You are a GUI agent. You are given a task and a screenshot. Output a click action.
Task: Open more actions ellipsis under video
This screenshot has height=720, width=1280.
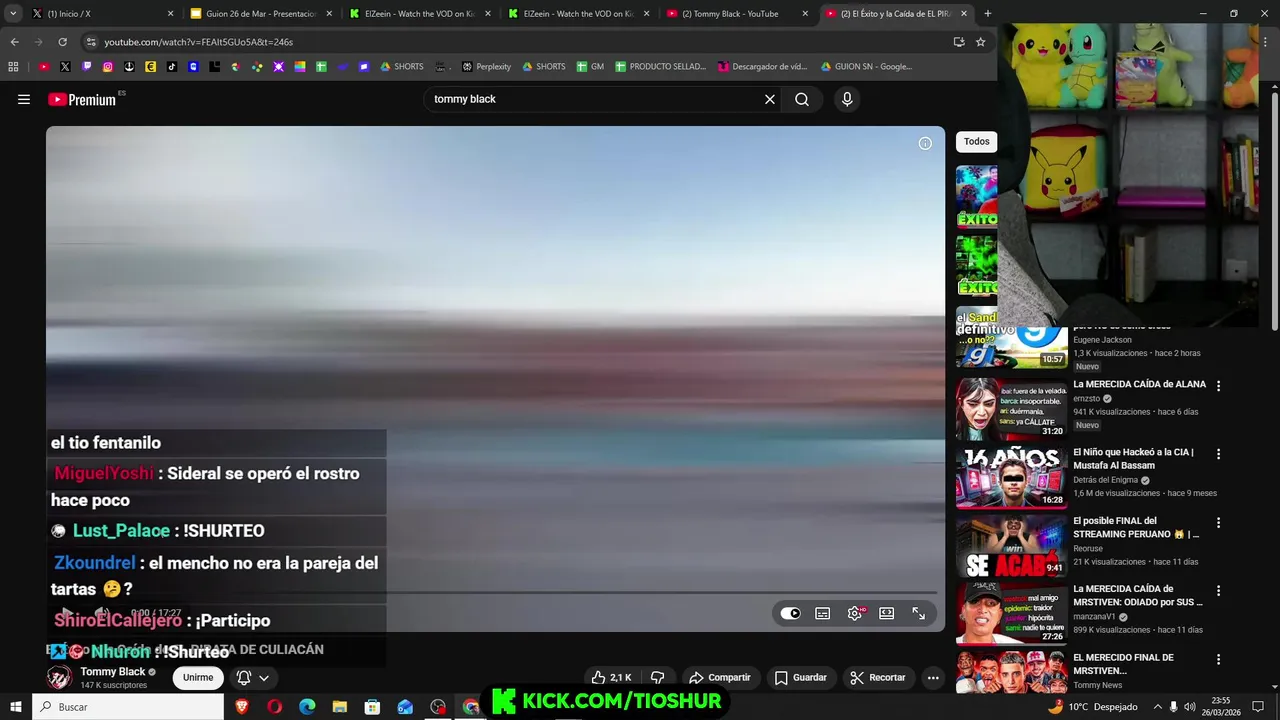pyautogui.click(x=933, y=677)
